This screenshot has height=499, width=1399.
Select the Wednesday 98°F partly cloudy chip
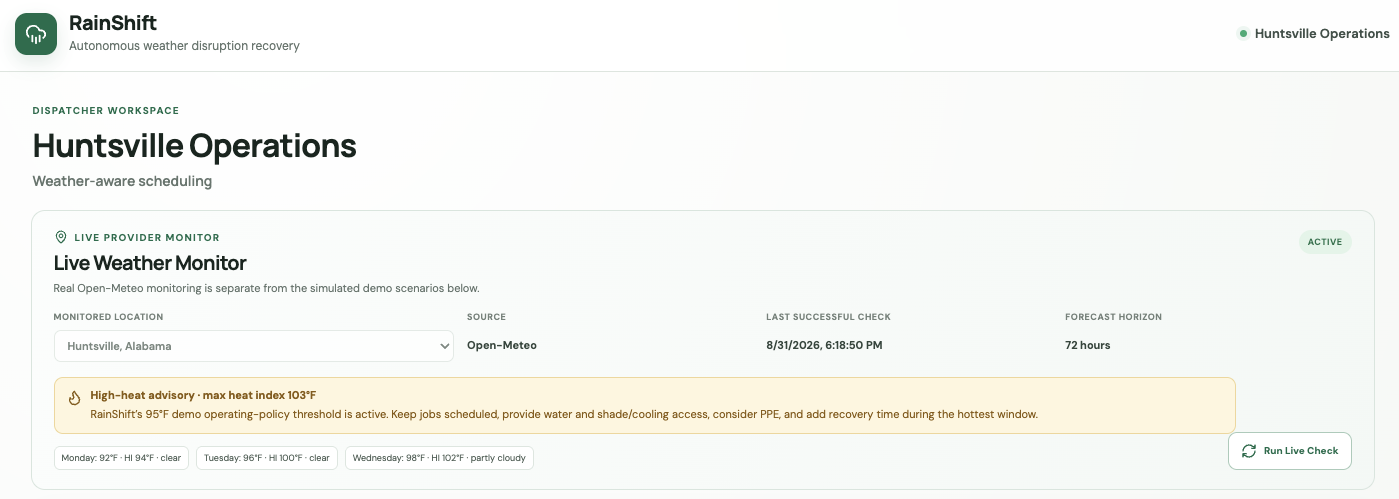coord(440,458)
